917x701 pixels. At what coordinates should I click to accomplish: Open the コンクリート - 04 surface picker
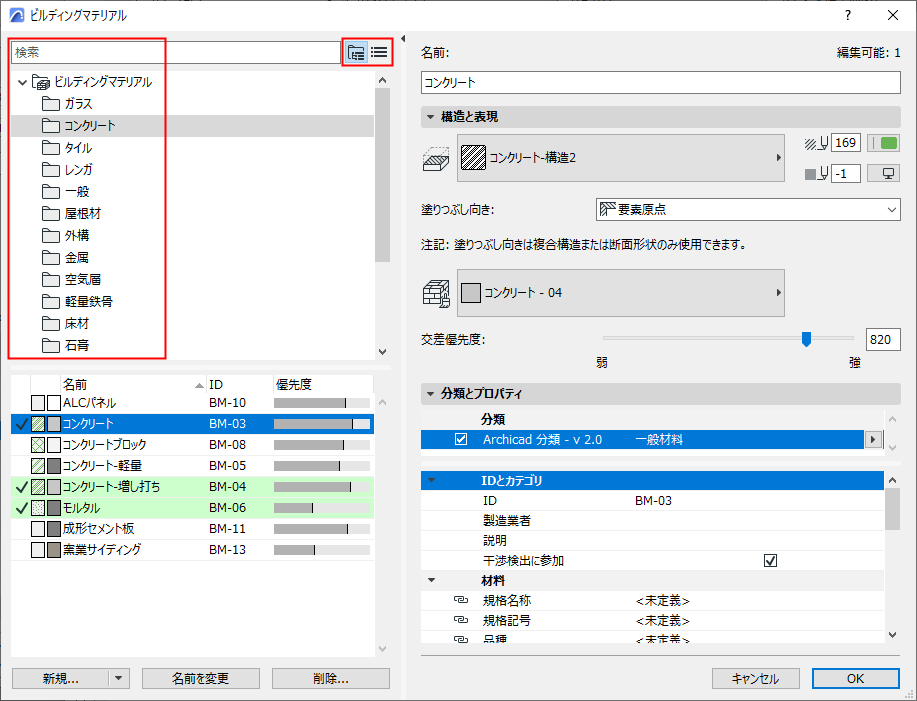pyautogui.click(x=620, y=293)
